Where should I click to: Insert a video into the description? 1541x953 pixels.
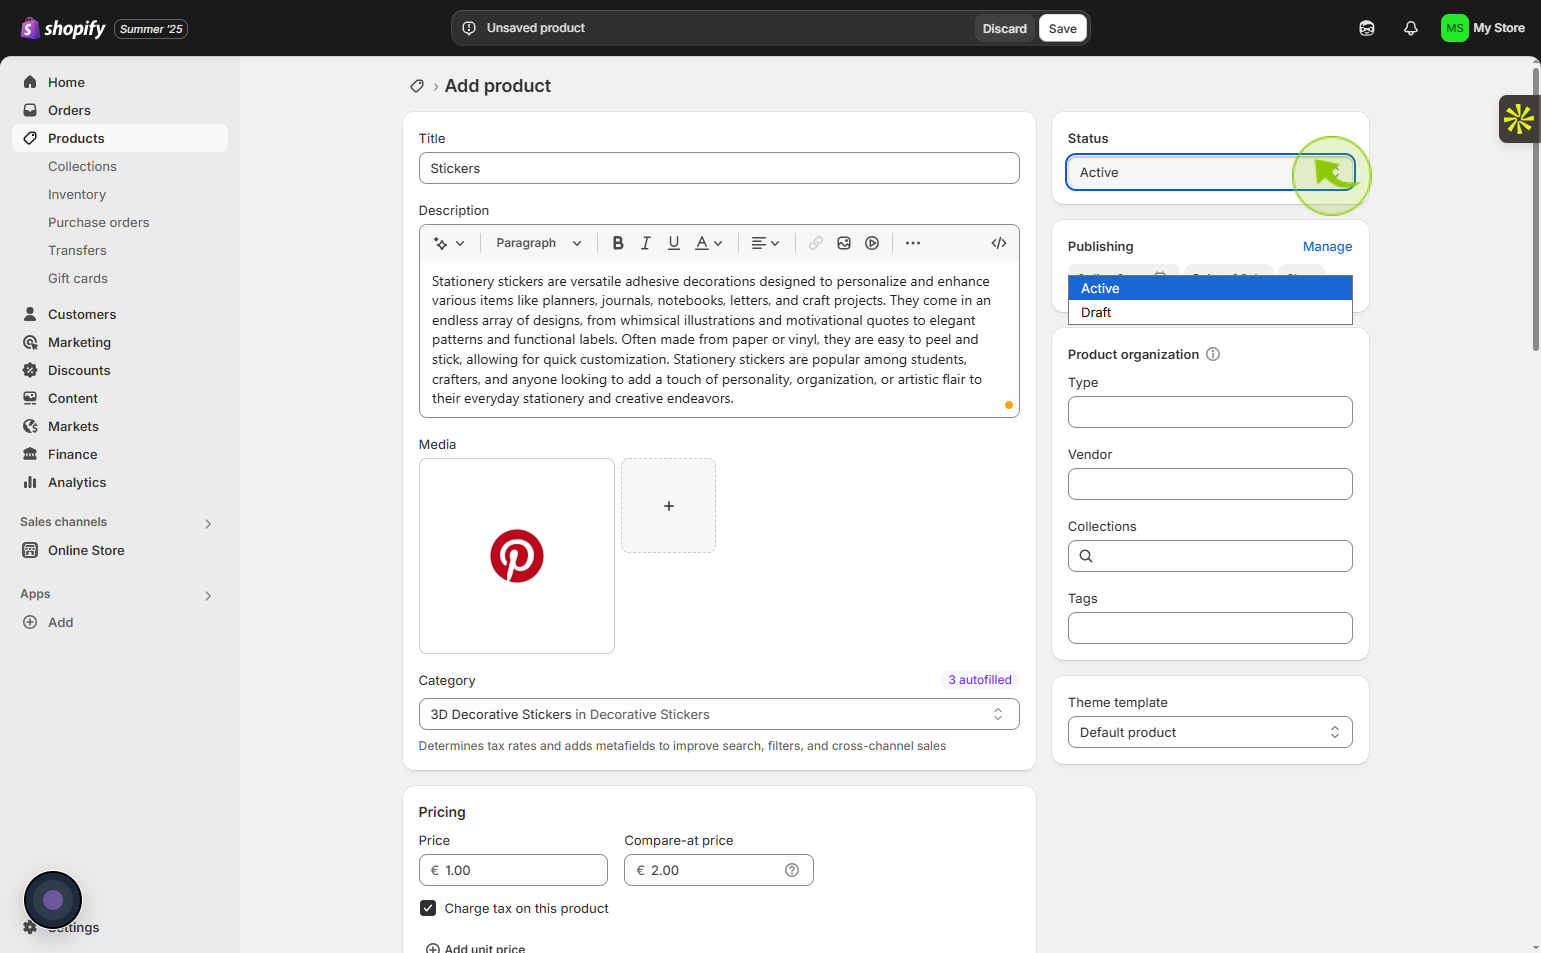pyautogui.click(x=872, y=243)
